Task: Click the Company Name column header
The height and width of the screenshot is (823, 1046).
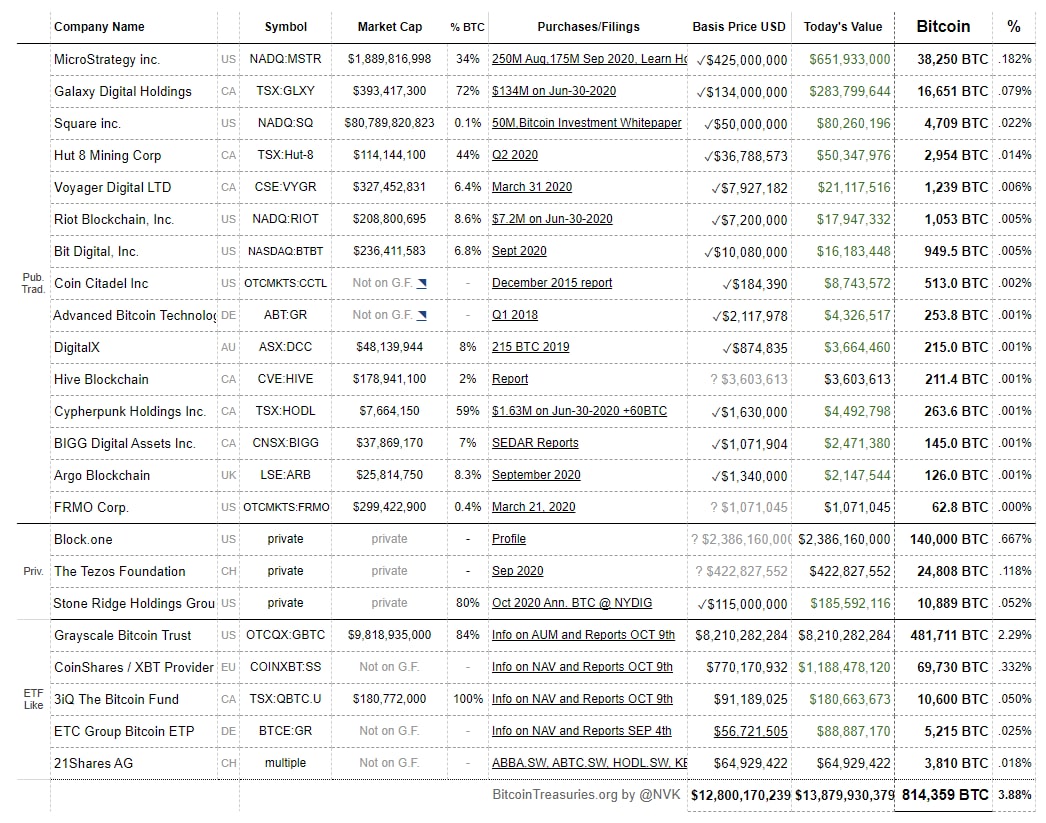Action: point(99,27)
